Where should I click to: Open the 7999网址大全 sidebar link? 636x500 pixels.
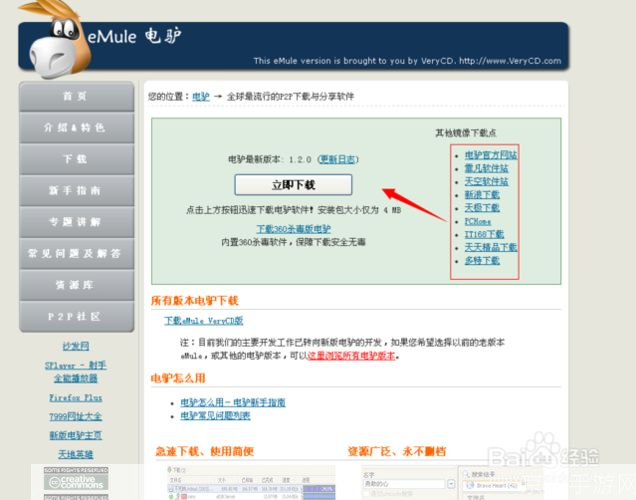(x=76, y=416)
